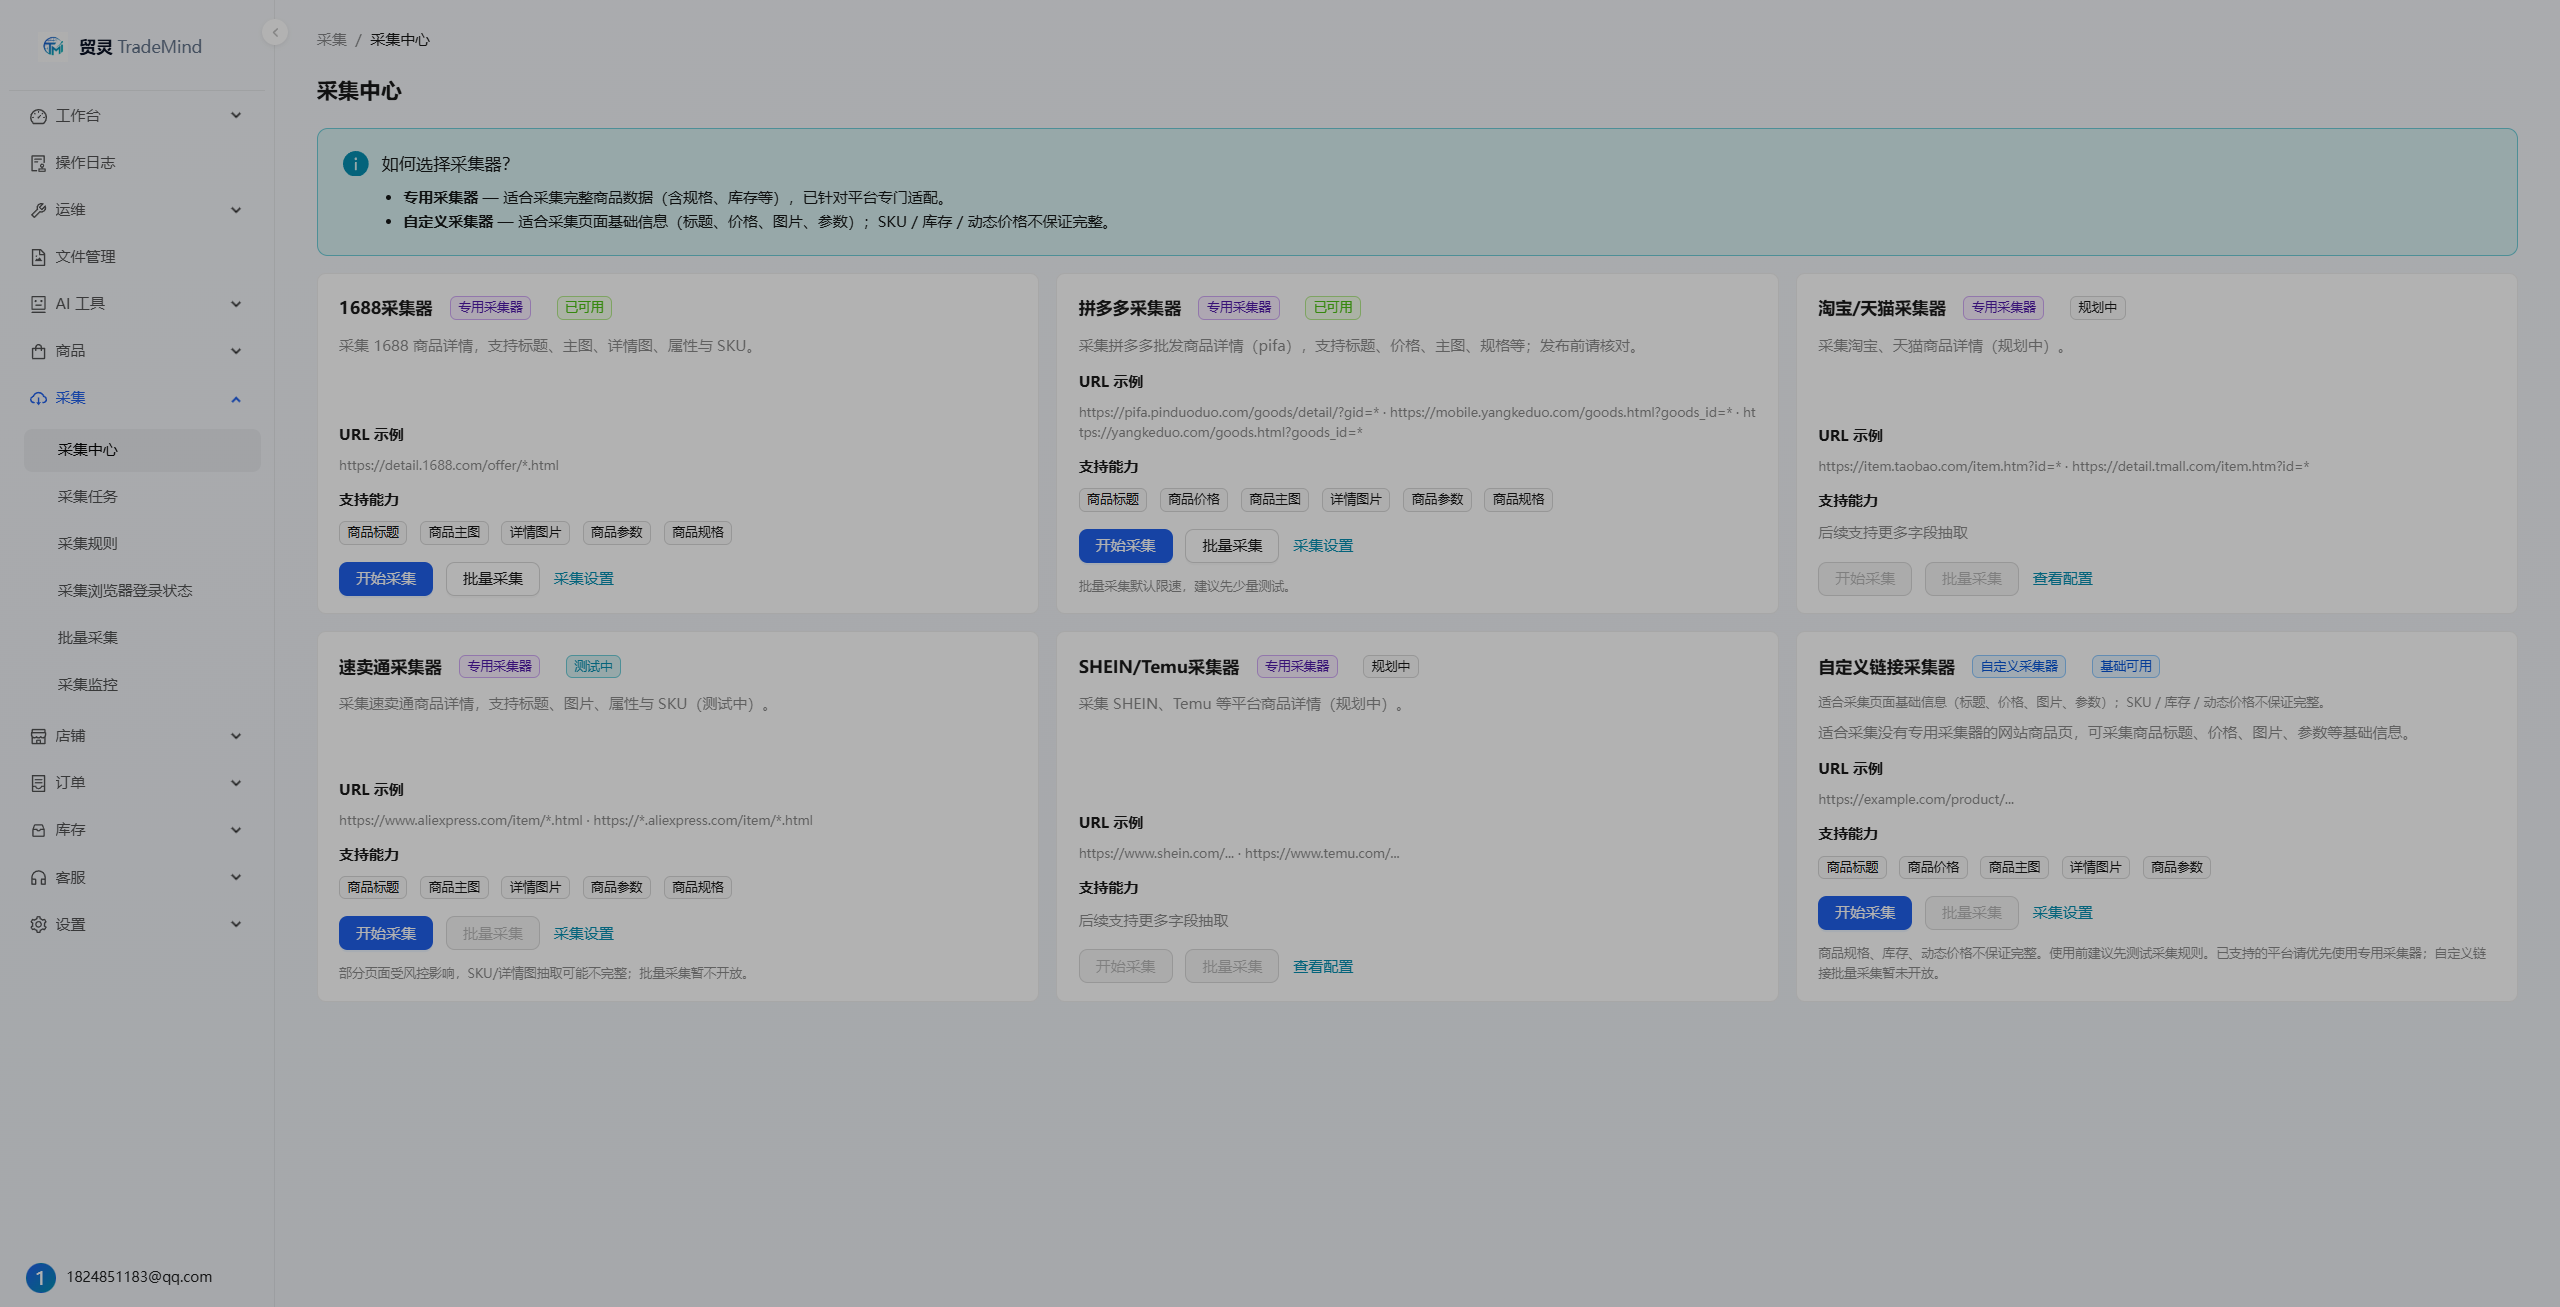Expand the 运维 menu chevron

(x=236, y=210)
